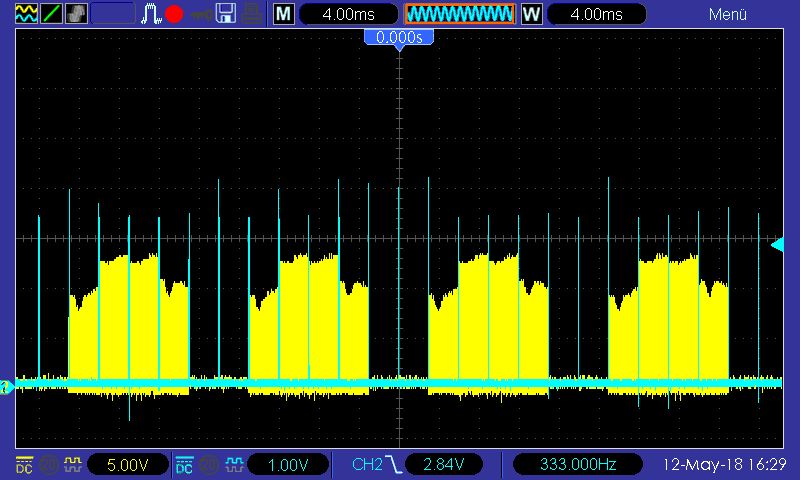
Task: Click the W window timebase icon
Action: pos(531,14)
